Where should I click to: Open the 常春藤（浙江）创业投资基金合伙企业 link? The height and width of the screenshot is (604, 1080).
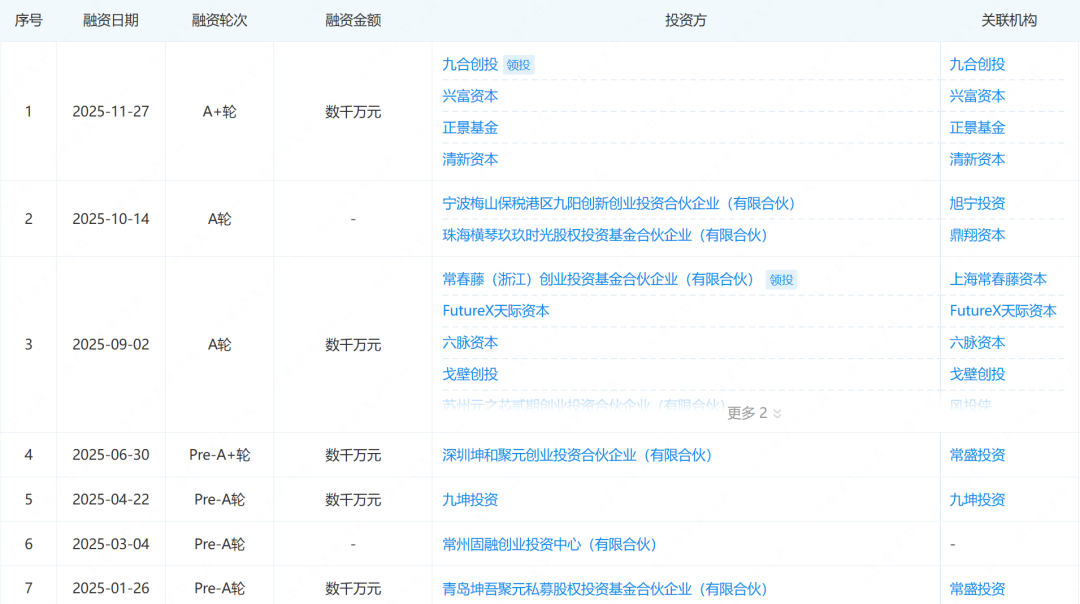click(598, 279)
